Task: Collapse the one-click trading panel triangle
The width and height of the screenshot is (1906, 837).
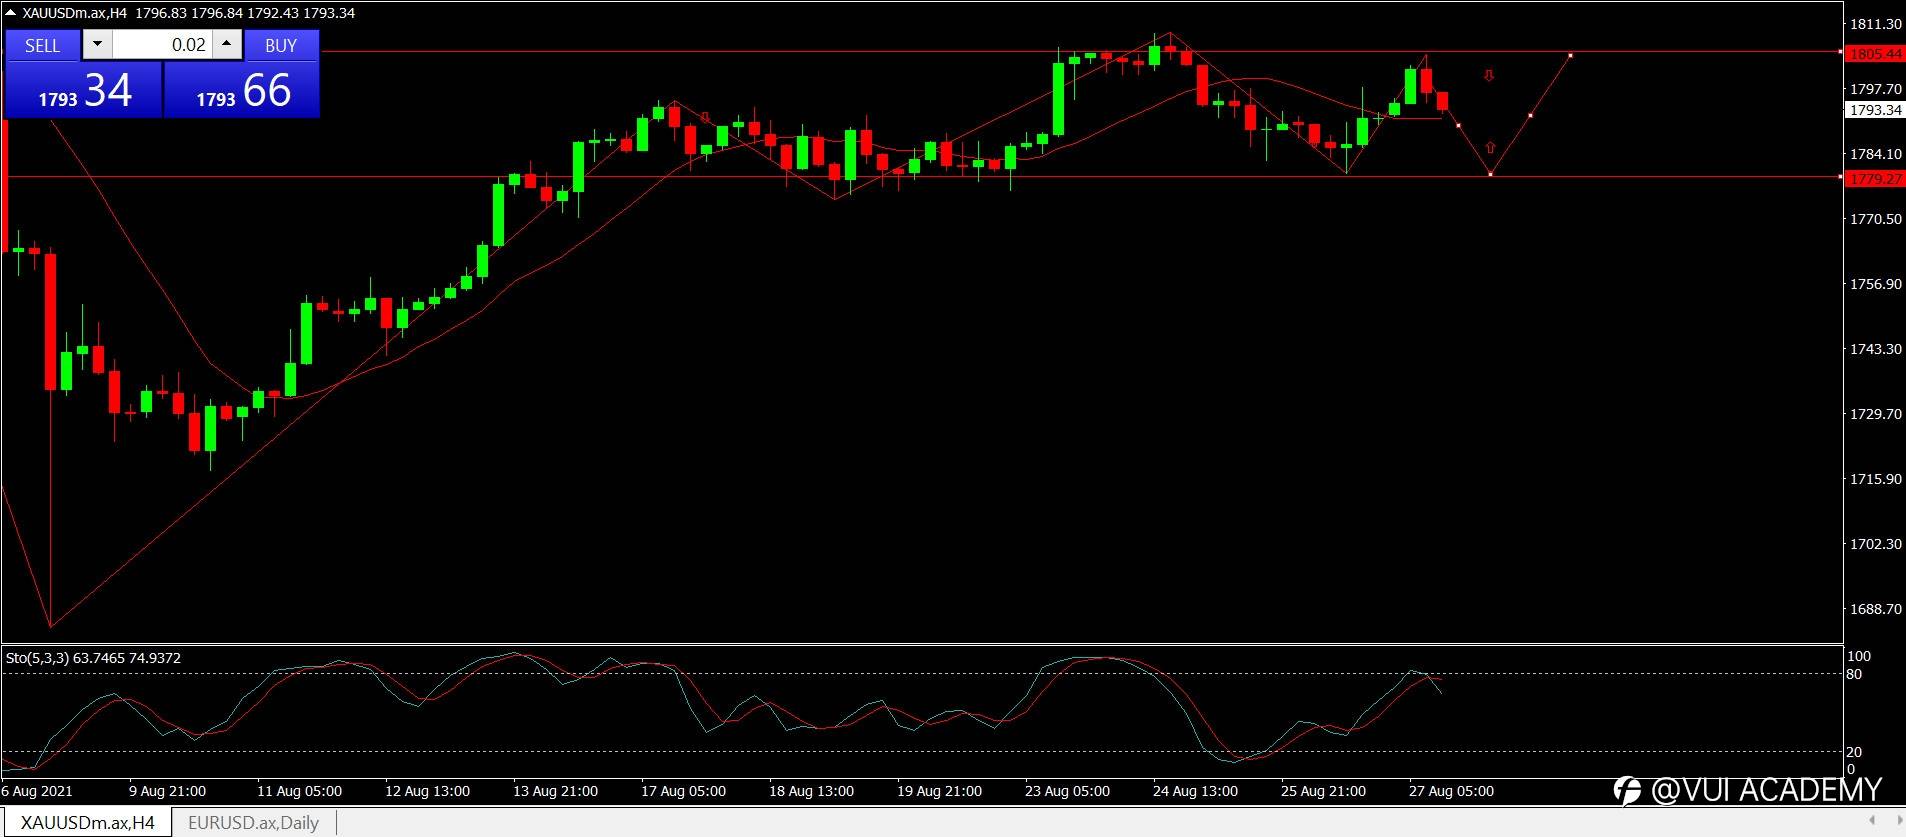Action: [x=11, y=13]
